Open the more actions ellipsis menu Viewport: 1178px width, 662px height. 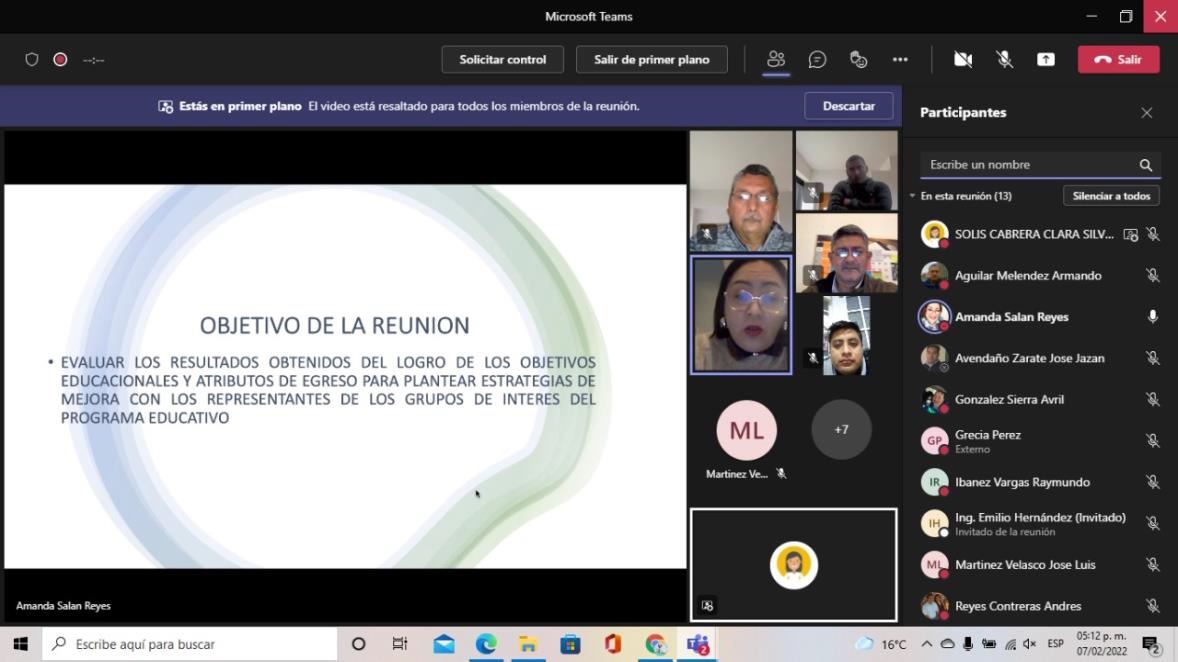900,59
